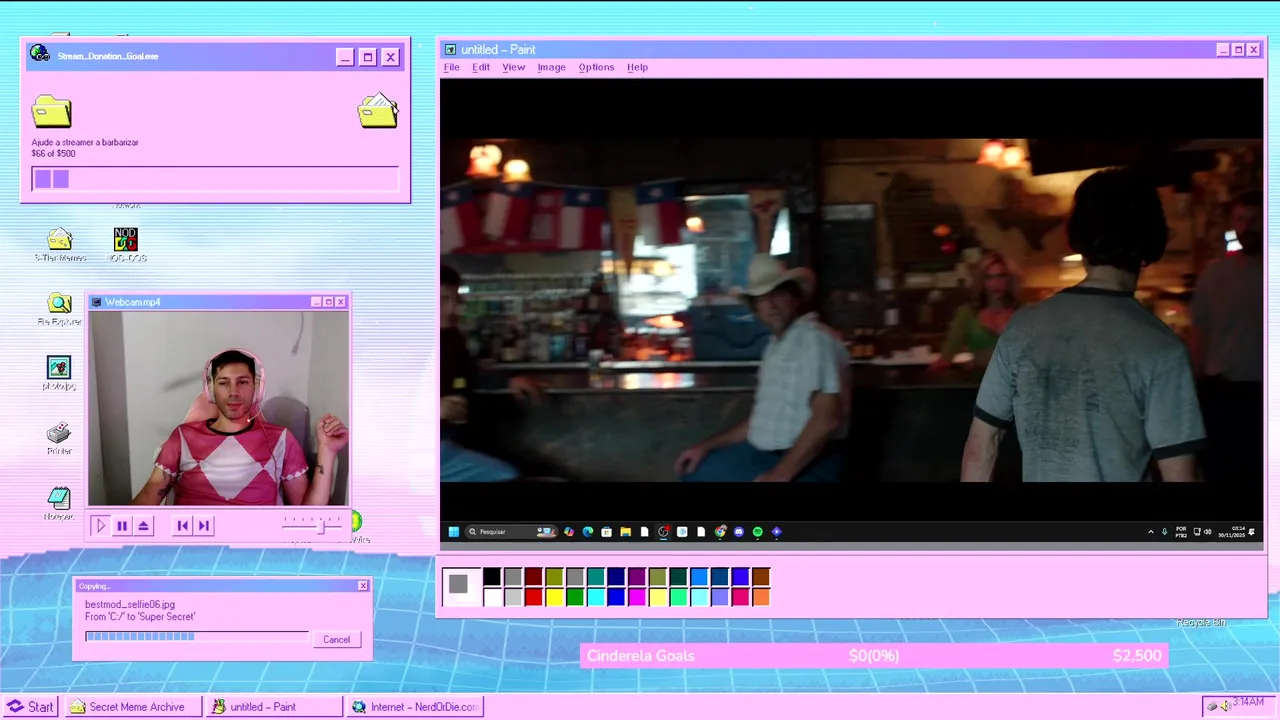Open the notification bell in inner taskbar
The width and height of the screenshot is (1280, 720).
coord(1252,532)
